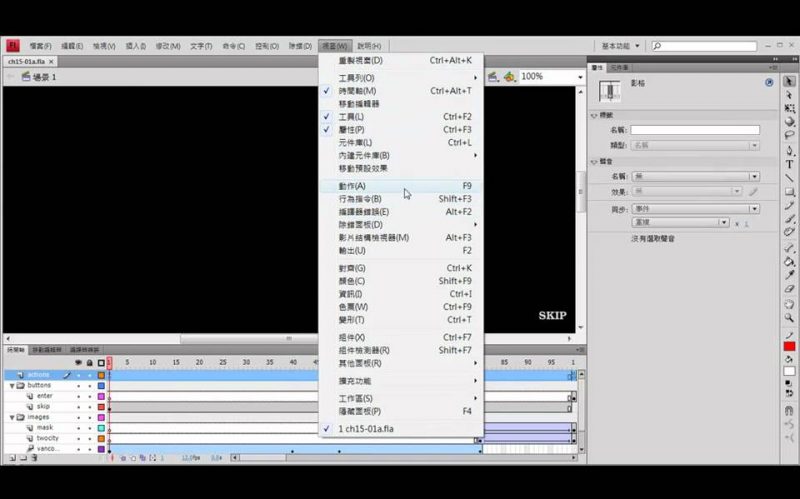The height and width of the screenshot is (499, 800).
Task: Open the 修改(M) menu in the menu bar
Action: pos(169,46)
